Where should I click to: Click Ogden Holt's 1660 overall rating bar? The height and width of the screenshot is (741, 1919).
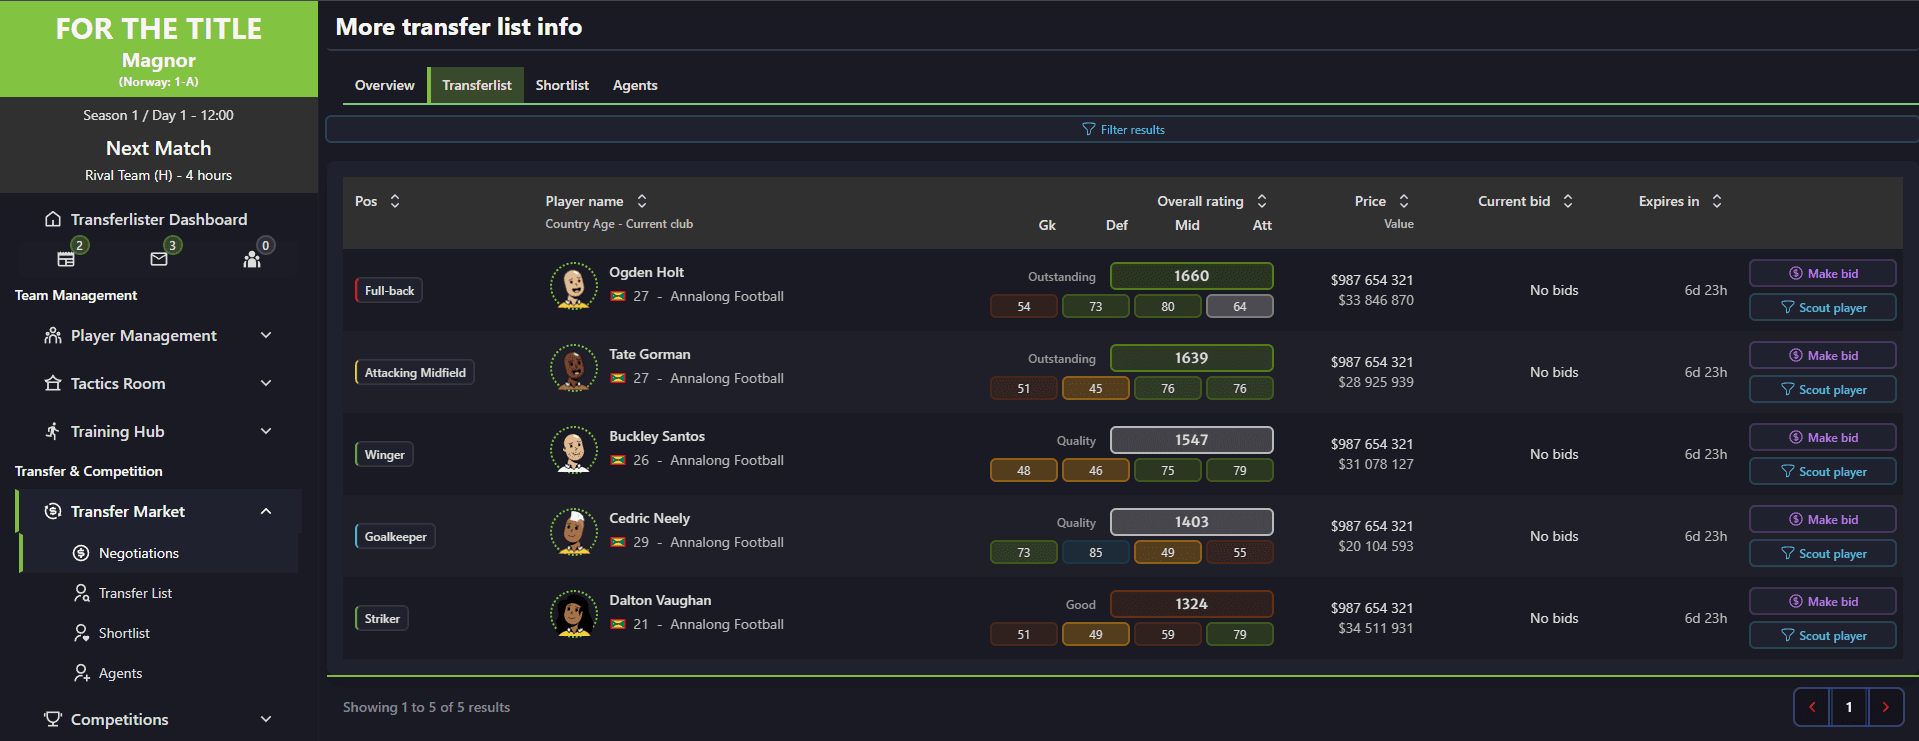coord(1191,276)
